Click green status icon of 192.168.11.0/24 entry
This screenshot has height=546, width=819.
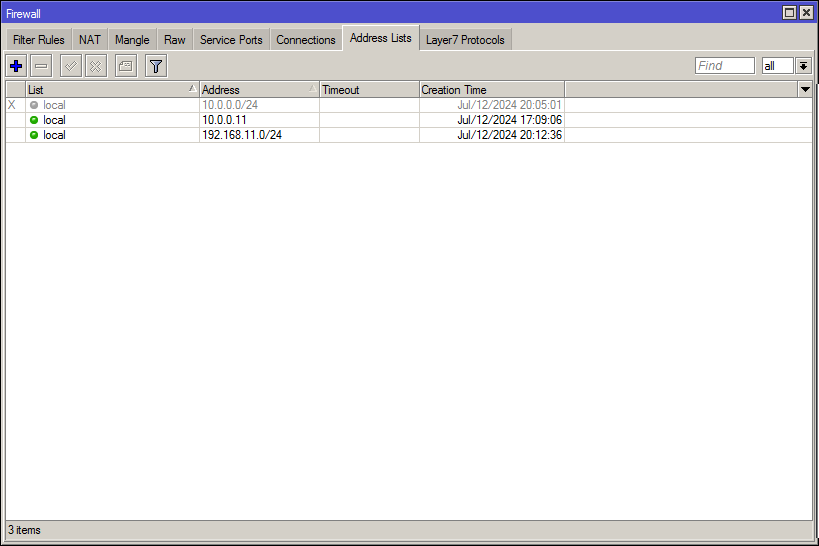click(34, 135)
